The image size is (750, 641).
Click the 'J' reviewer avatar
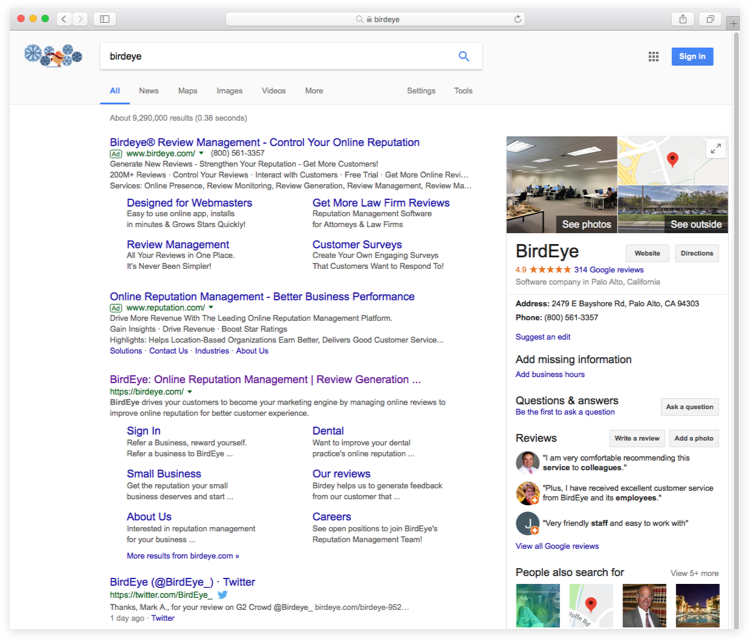click(528, 524)
